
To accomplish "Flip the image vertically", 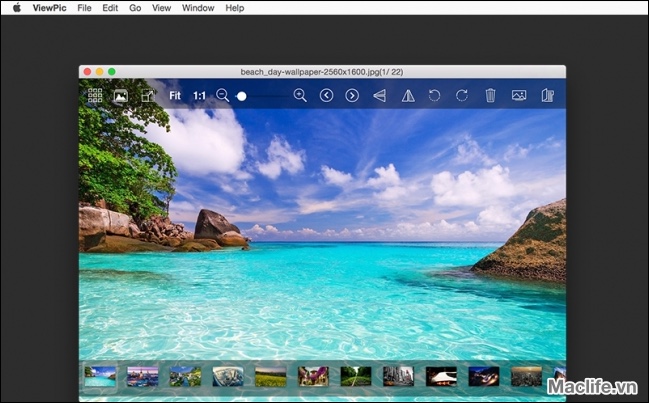I will point(380,96).
